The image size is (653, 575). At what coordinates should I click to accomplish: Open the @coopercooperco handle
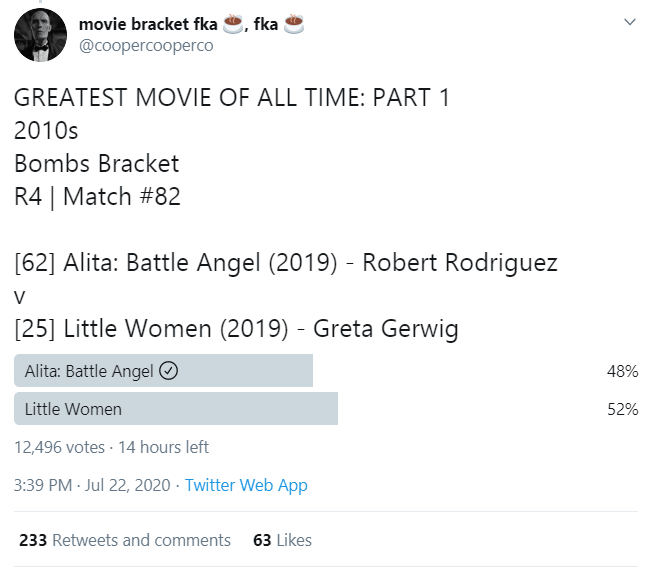[x=145, y=45]
